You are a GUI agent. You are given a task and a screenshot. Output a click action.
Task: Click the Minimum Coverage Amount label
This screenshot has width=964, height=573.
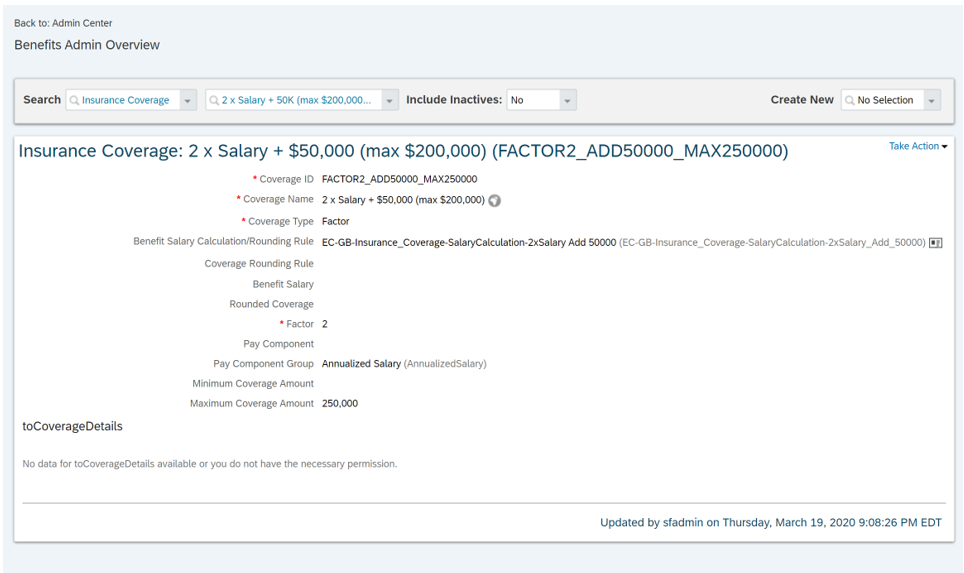point(253,383)
